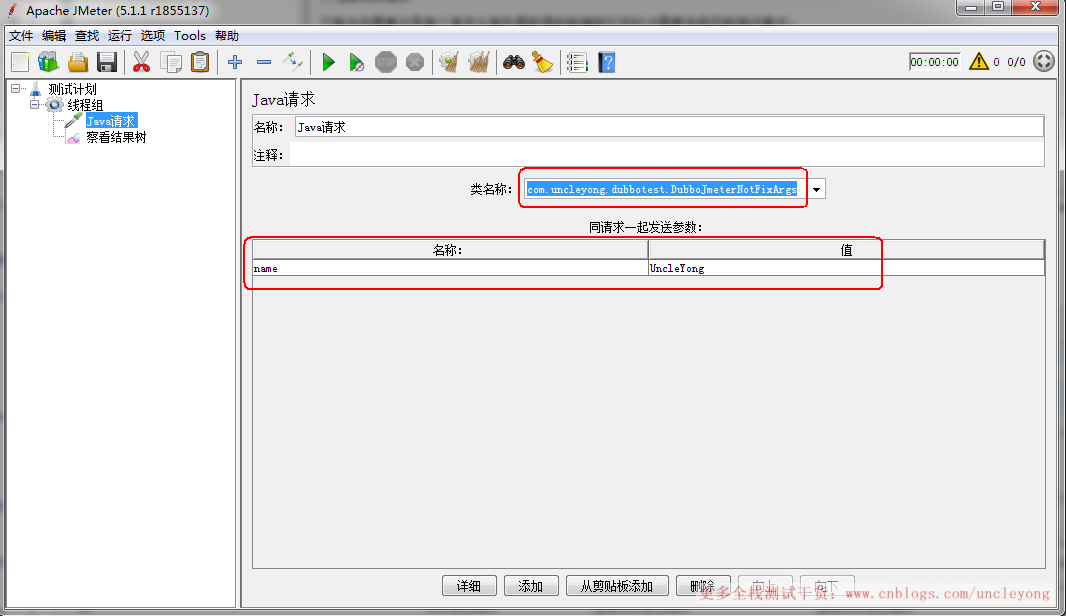
Task: Select 察看结果树 in the tree
Action: [116, 137]
